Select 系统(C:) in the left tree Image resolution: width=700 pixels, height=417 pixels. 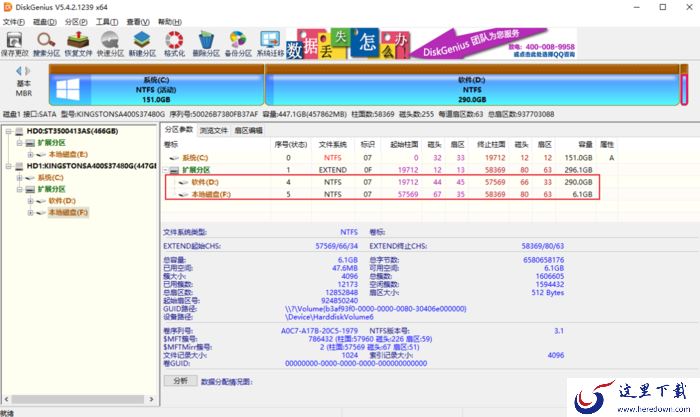(51, 178)
